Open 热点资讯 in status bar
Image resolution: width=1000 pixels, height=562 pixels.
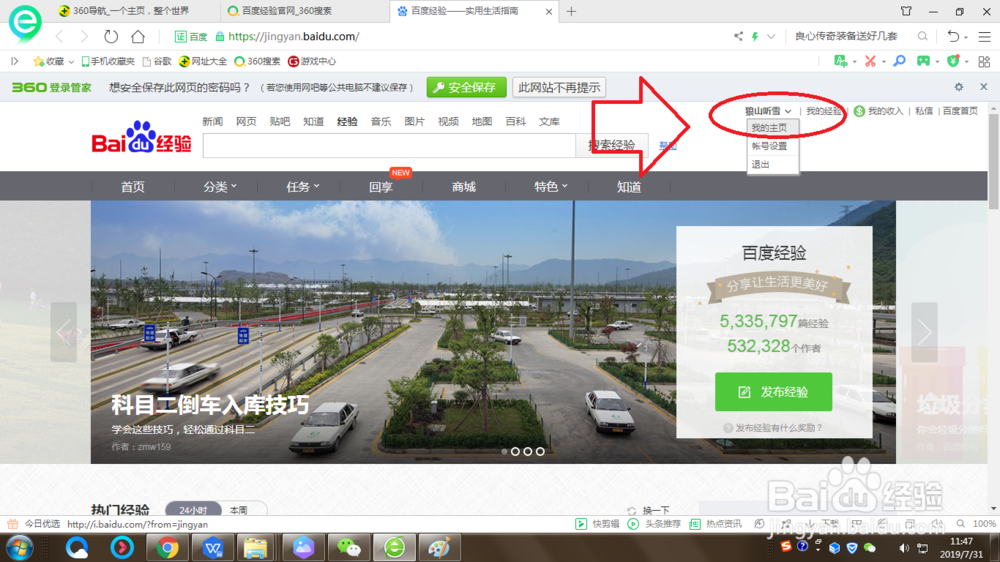pyautogui.click(x=716, y=524)
